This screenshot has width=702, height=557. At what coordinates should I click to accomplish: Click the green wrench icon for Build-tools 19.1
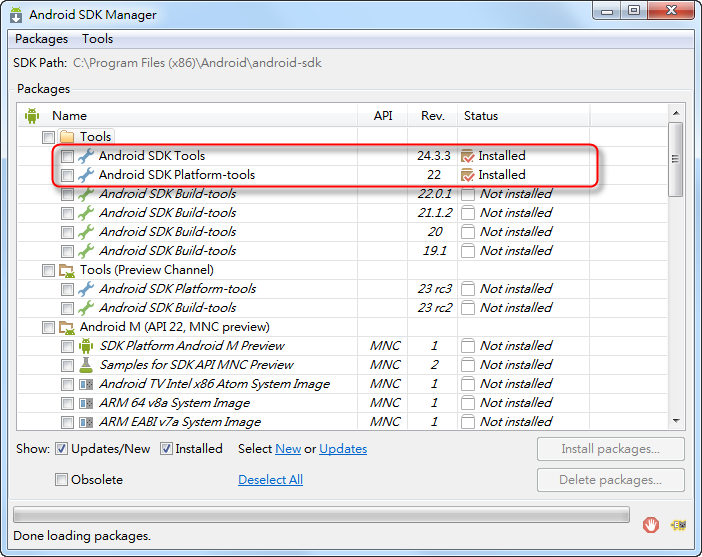coord(86,251)
